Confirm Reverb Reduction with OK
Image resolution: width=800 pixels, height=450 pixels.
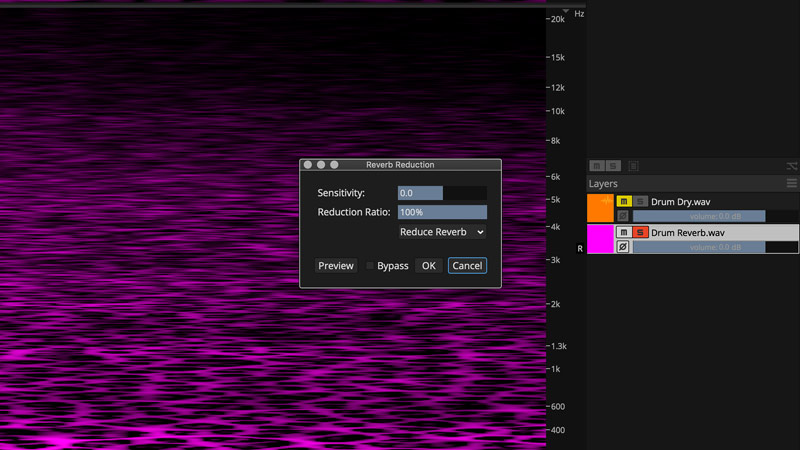coord(429,265)
